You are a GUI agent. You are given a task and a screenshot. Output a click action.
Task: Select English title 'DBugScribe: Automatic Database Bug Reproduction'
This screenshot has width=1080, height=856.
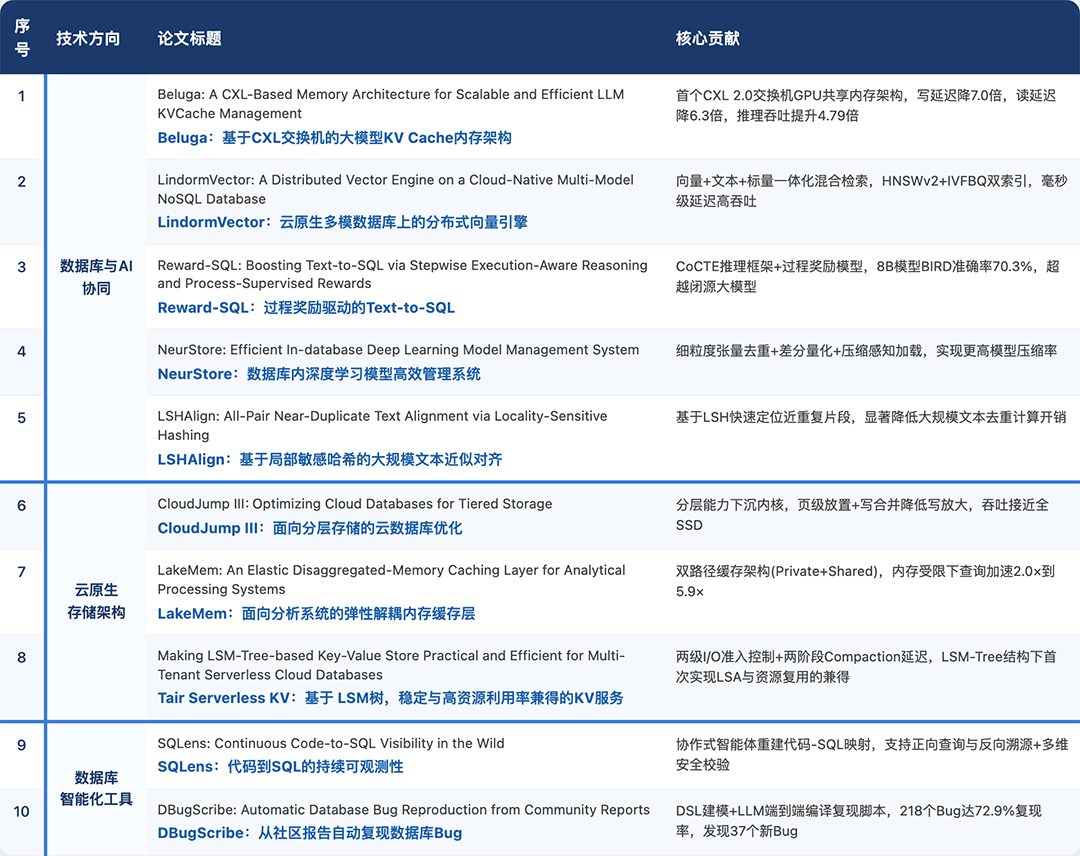click(404, 810)
